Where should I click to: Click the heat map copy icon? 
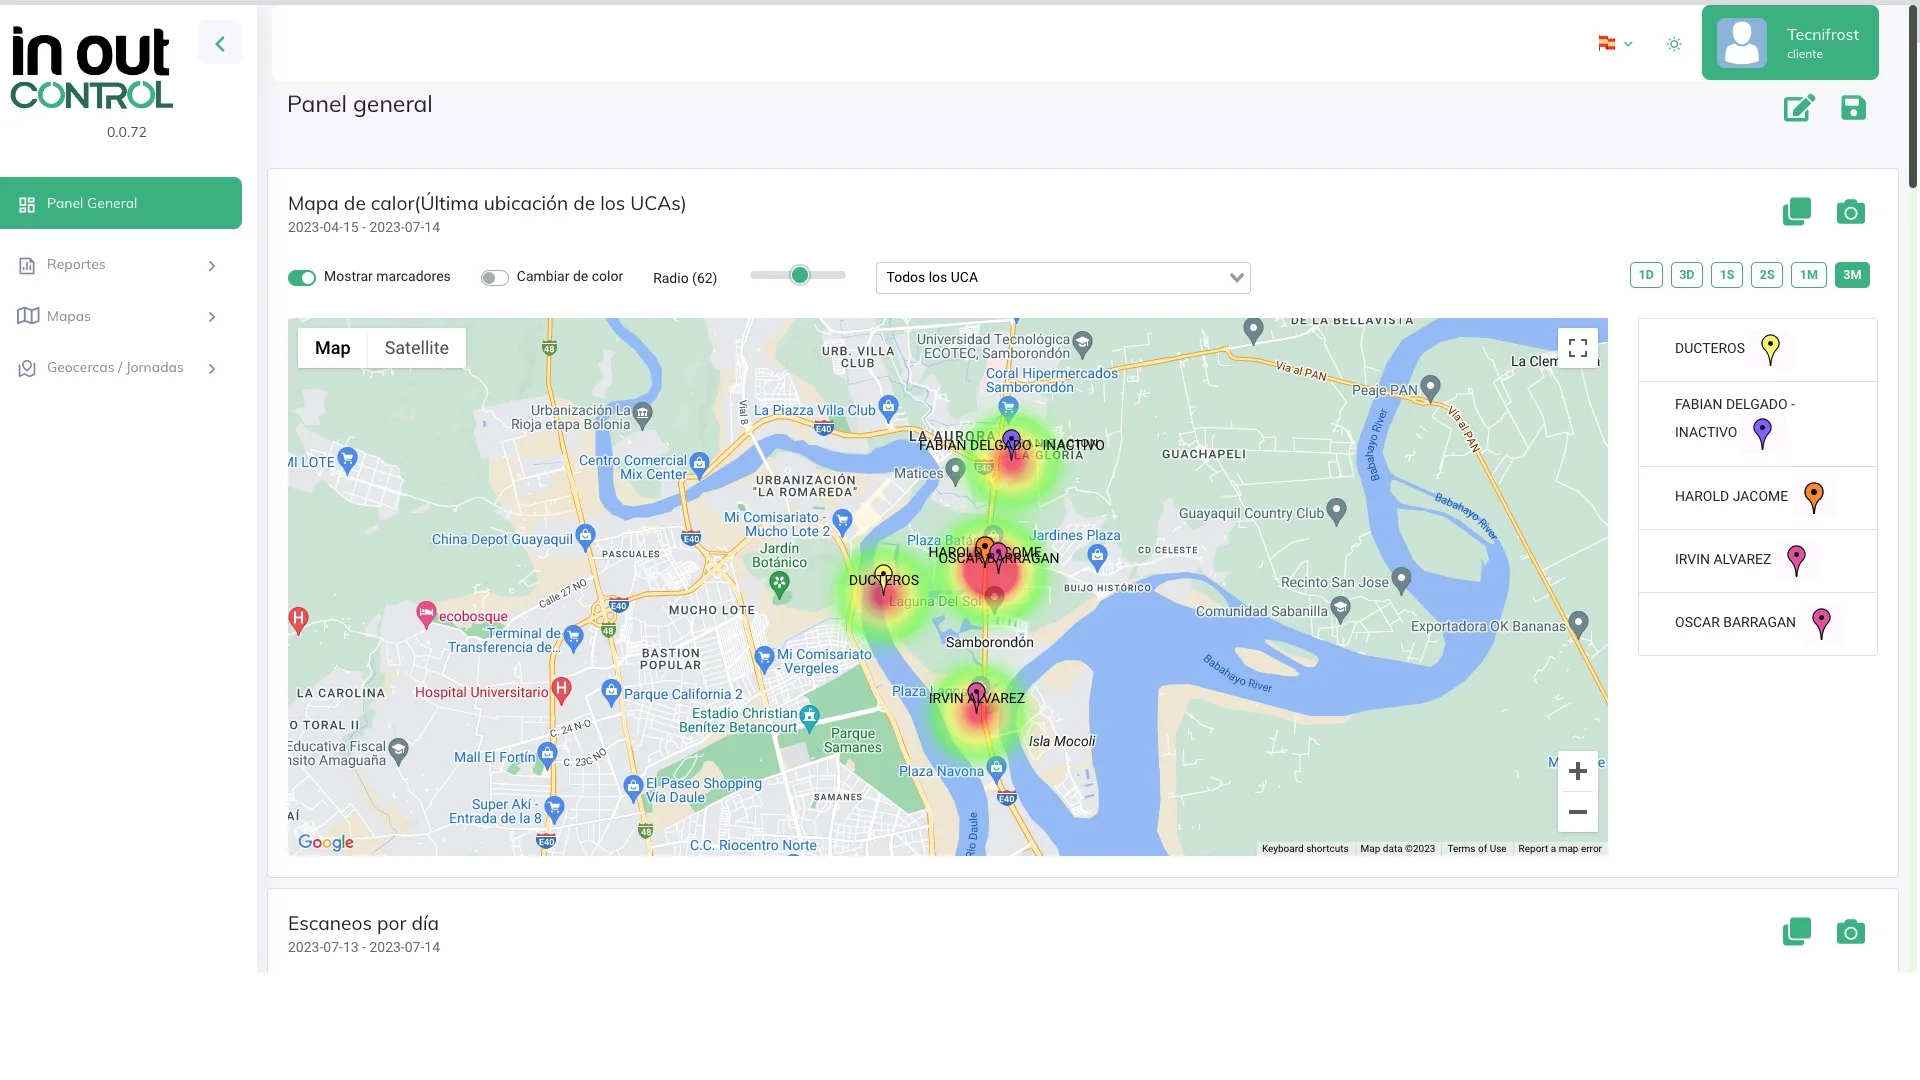(1797, 212)
